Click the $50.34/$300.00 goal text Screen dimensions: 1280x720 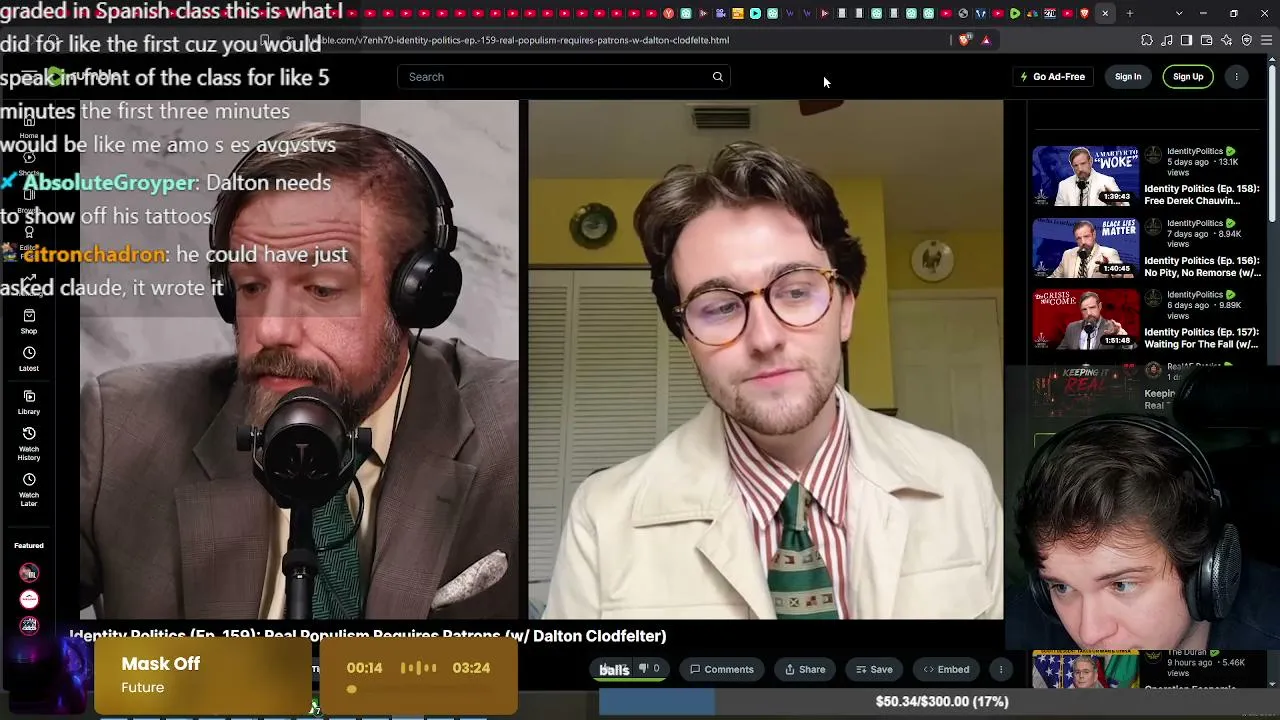(942, 702)
